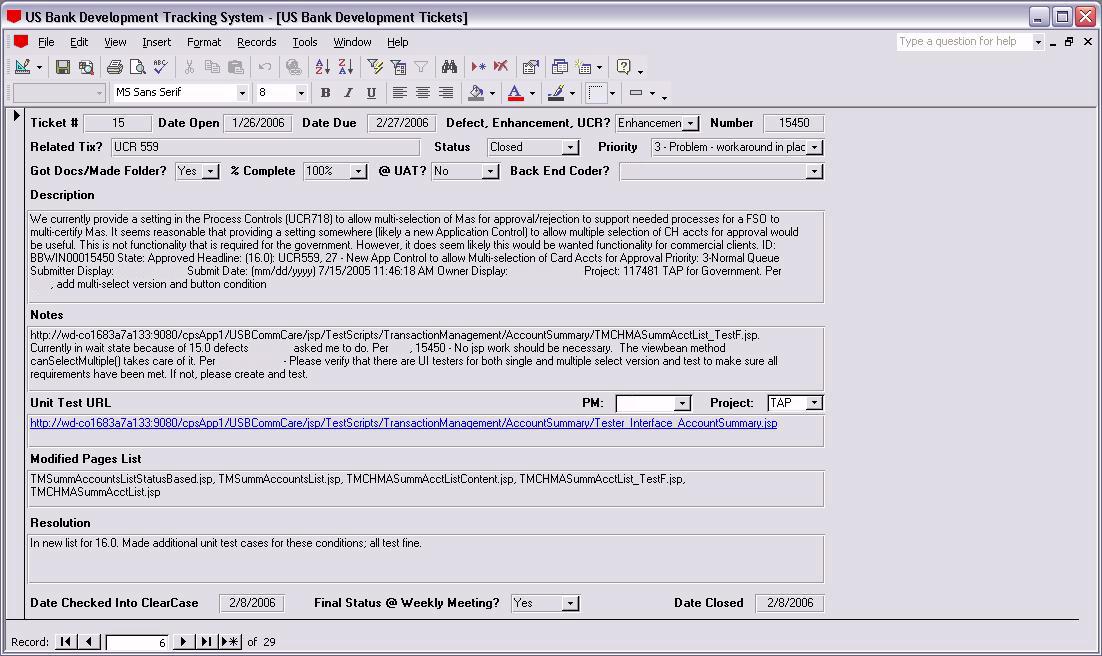Open Find with the binoculars icon
Viewport: 1102px width, 656px height.
[x=449, y=67]
